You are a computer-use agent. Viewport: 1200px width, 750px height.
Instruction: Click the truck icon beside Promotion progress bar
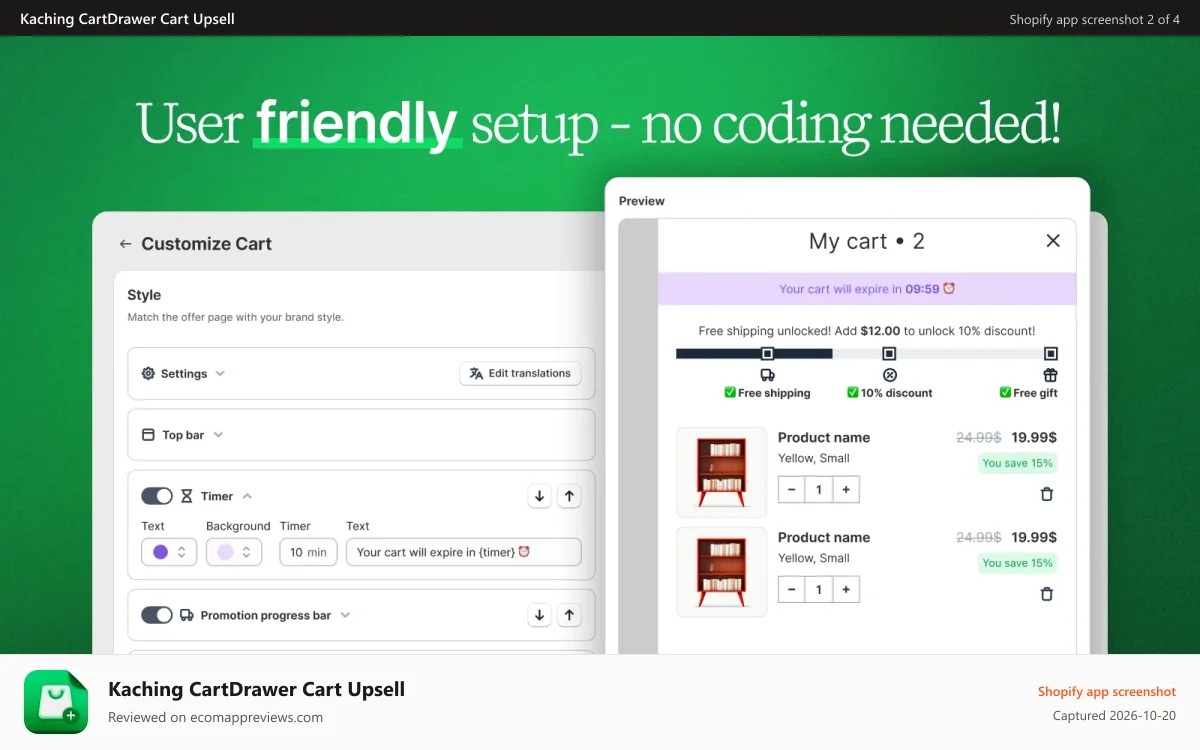[x=187, y=615]
